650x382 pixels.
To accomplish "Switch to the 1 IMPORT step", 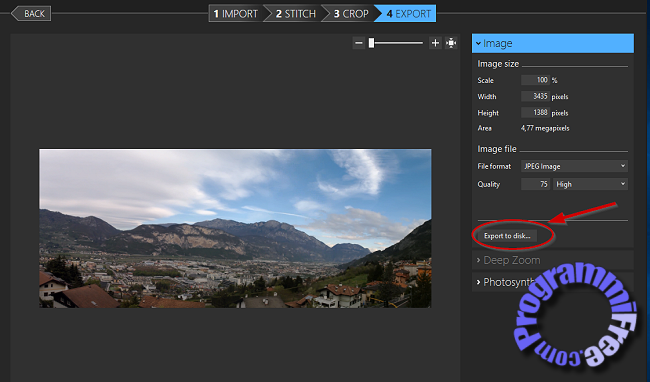I will pos(236,14).
